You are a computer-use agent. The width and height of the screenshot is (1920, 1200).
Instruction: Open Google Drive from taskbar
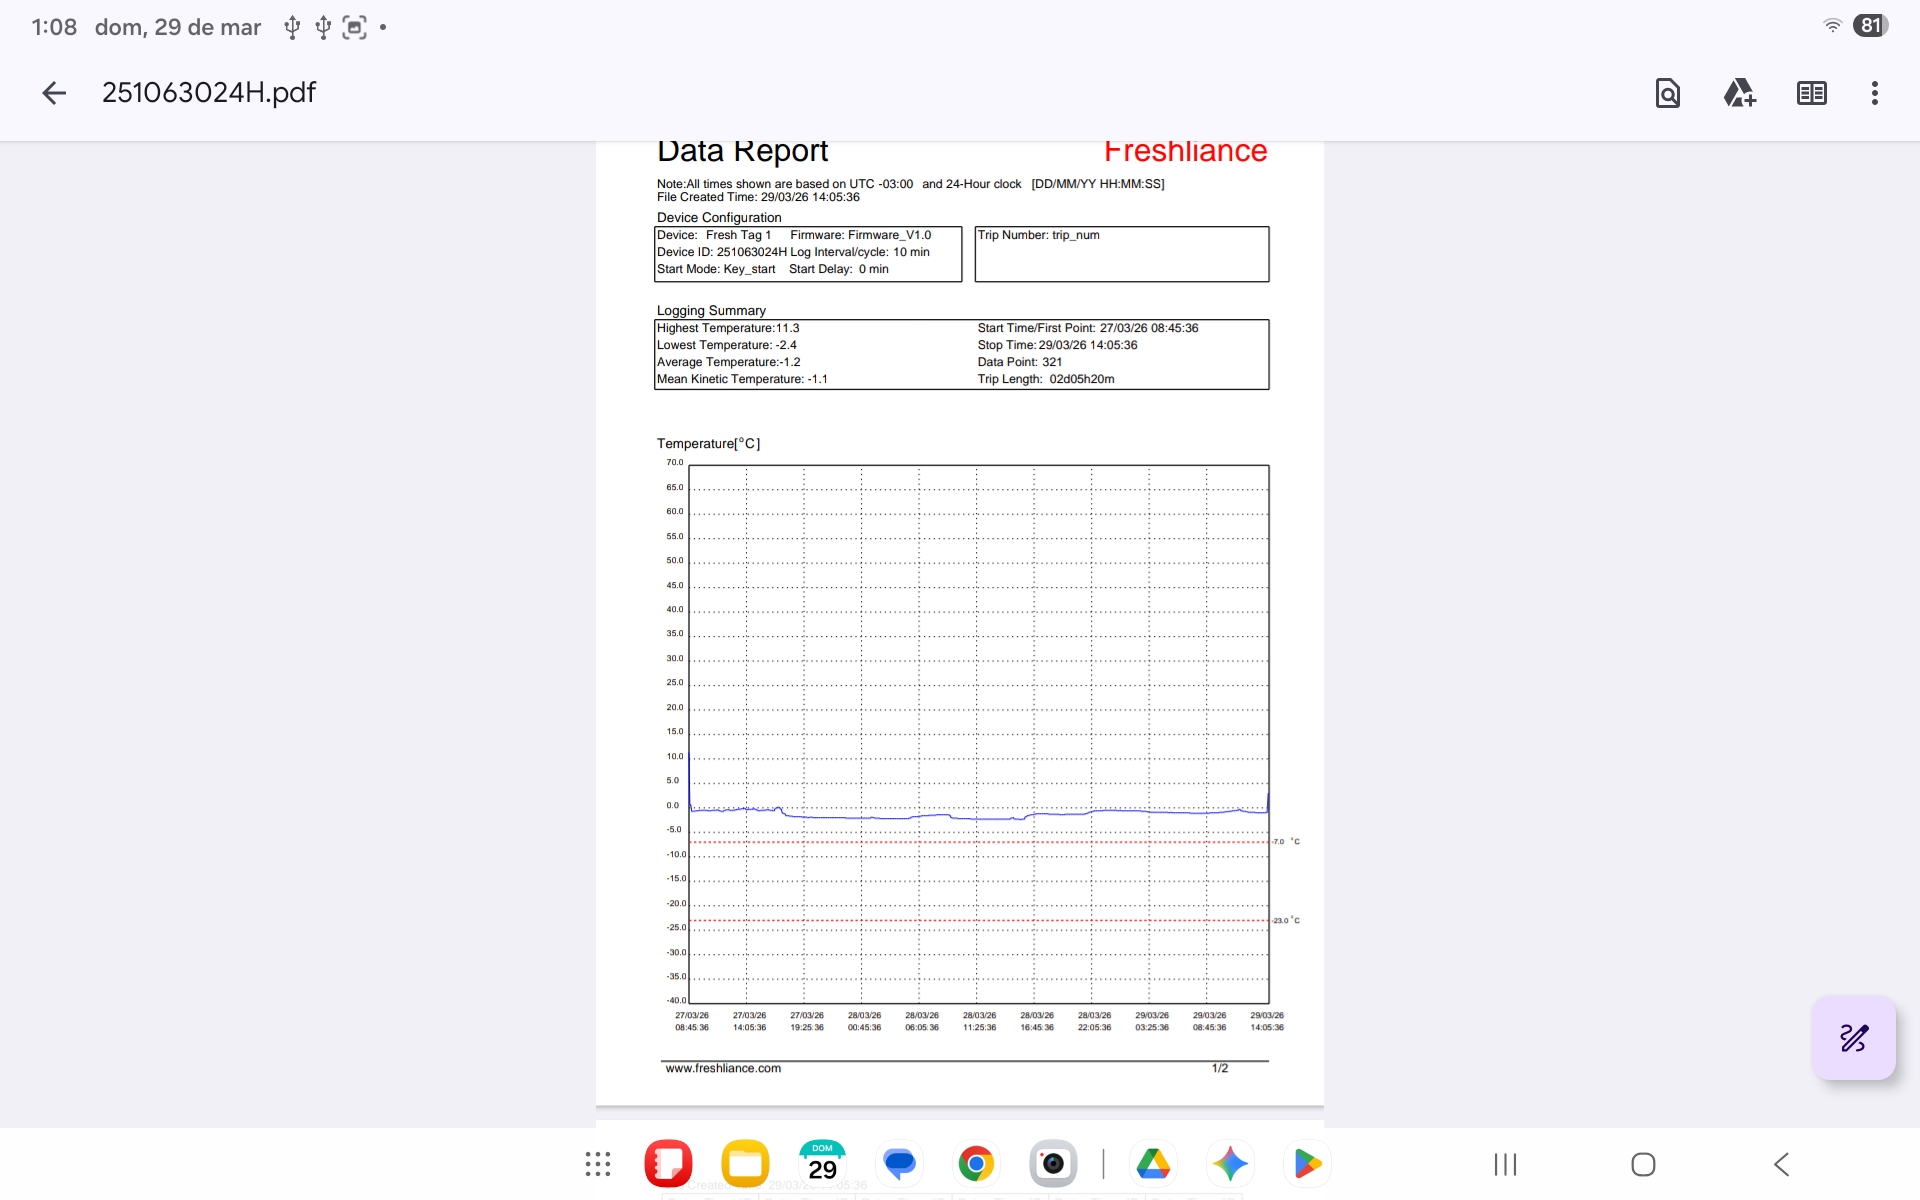(x=1153, y=1164)
